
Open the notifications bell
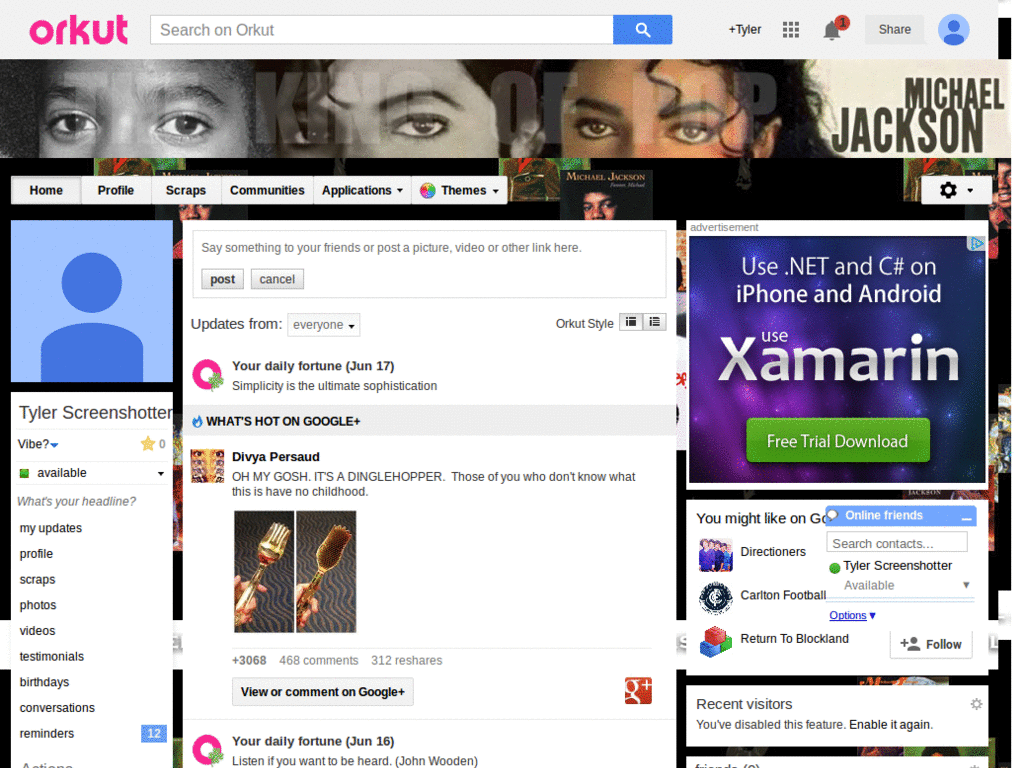(x=831, y=30)
